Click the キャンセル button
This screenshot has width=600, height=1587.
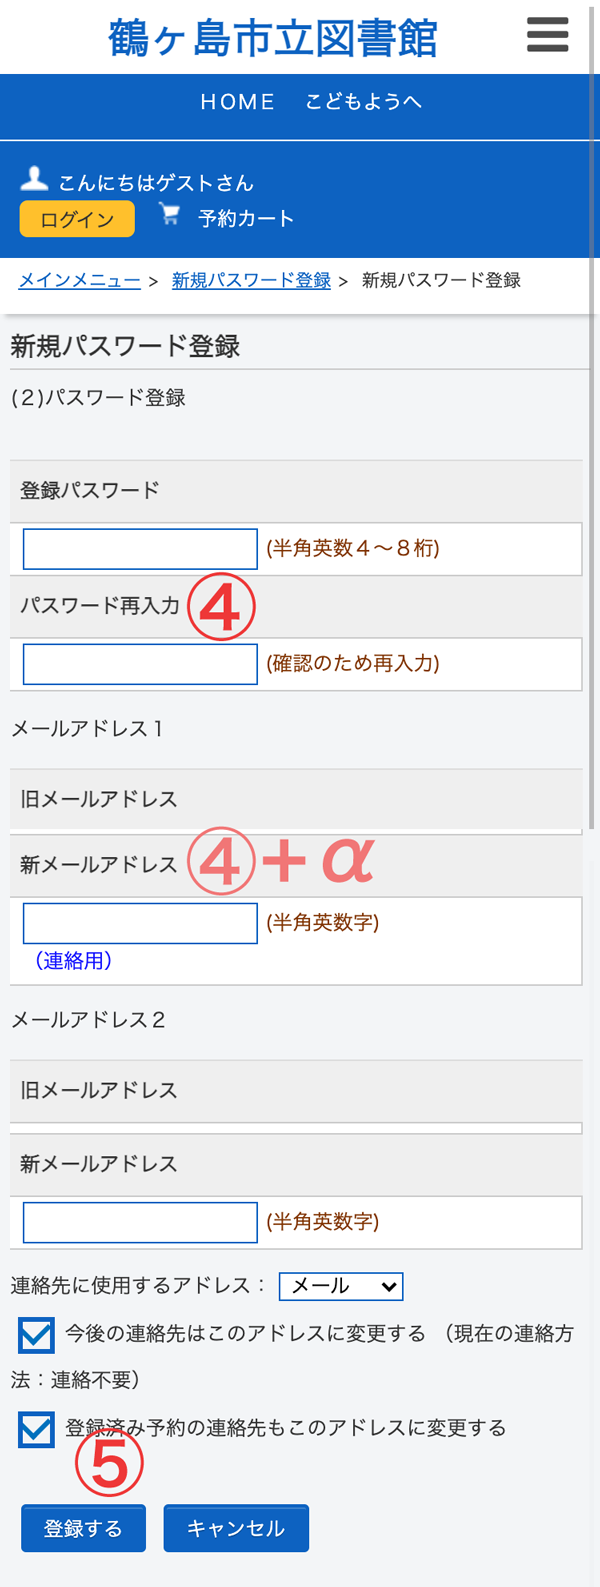point(236,1528)
